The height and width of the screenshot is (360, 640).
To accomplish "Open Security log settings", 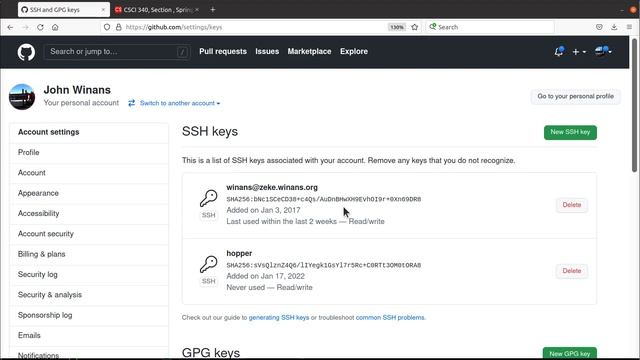I will coord(89,275).
